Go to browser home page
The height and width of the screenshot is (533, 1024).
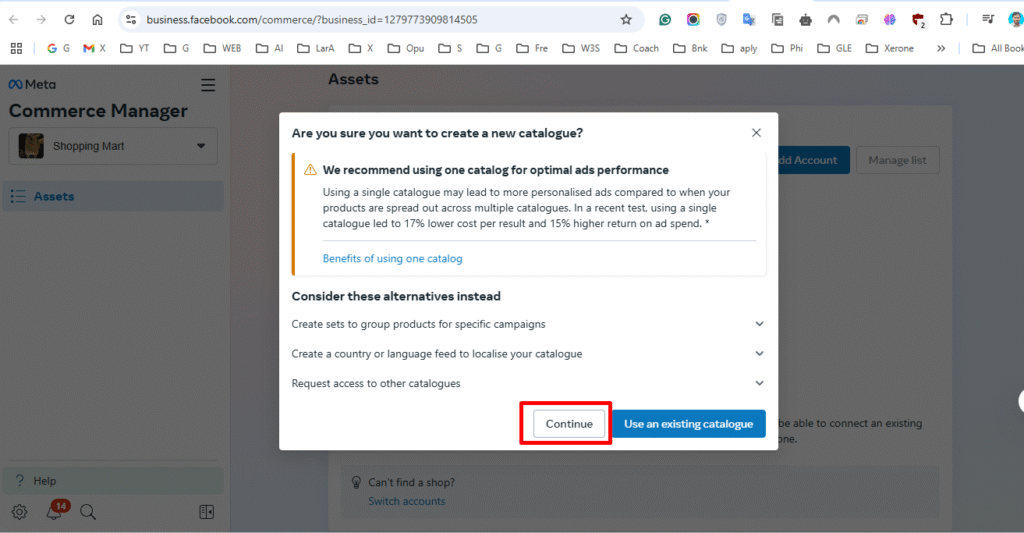tap(97, 20)
